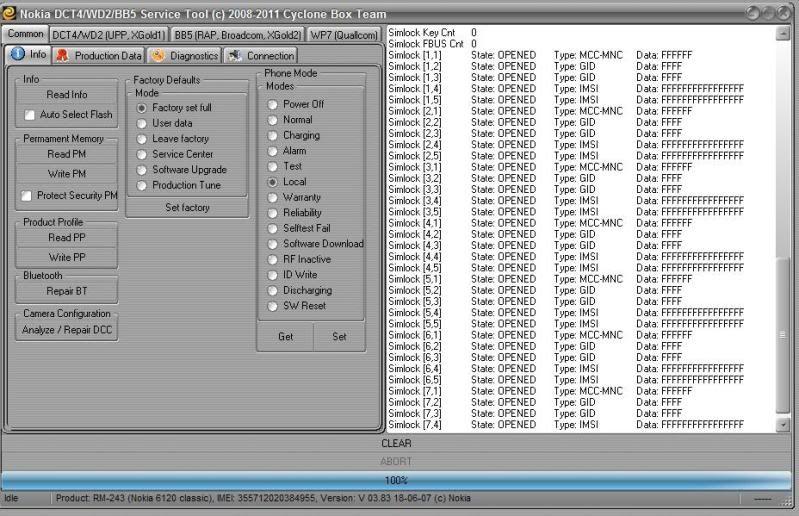Image resolution: width=799 pixels, height=516 pixels.
Task: Click the Read Info button
Action: [x=67, y=95]
